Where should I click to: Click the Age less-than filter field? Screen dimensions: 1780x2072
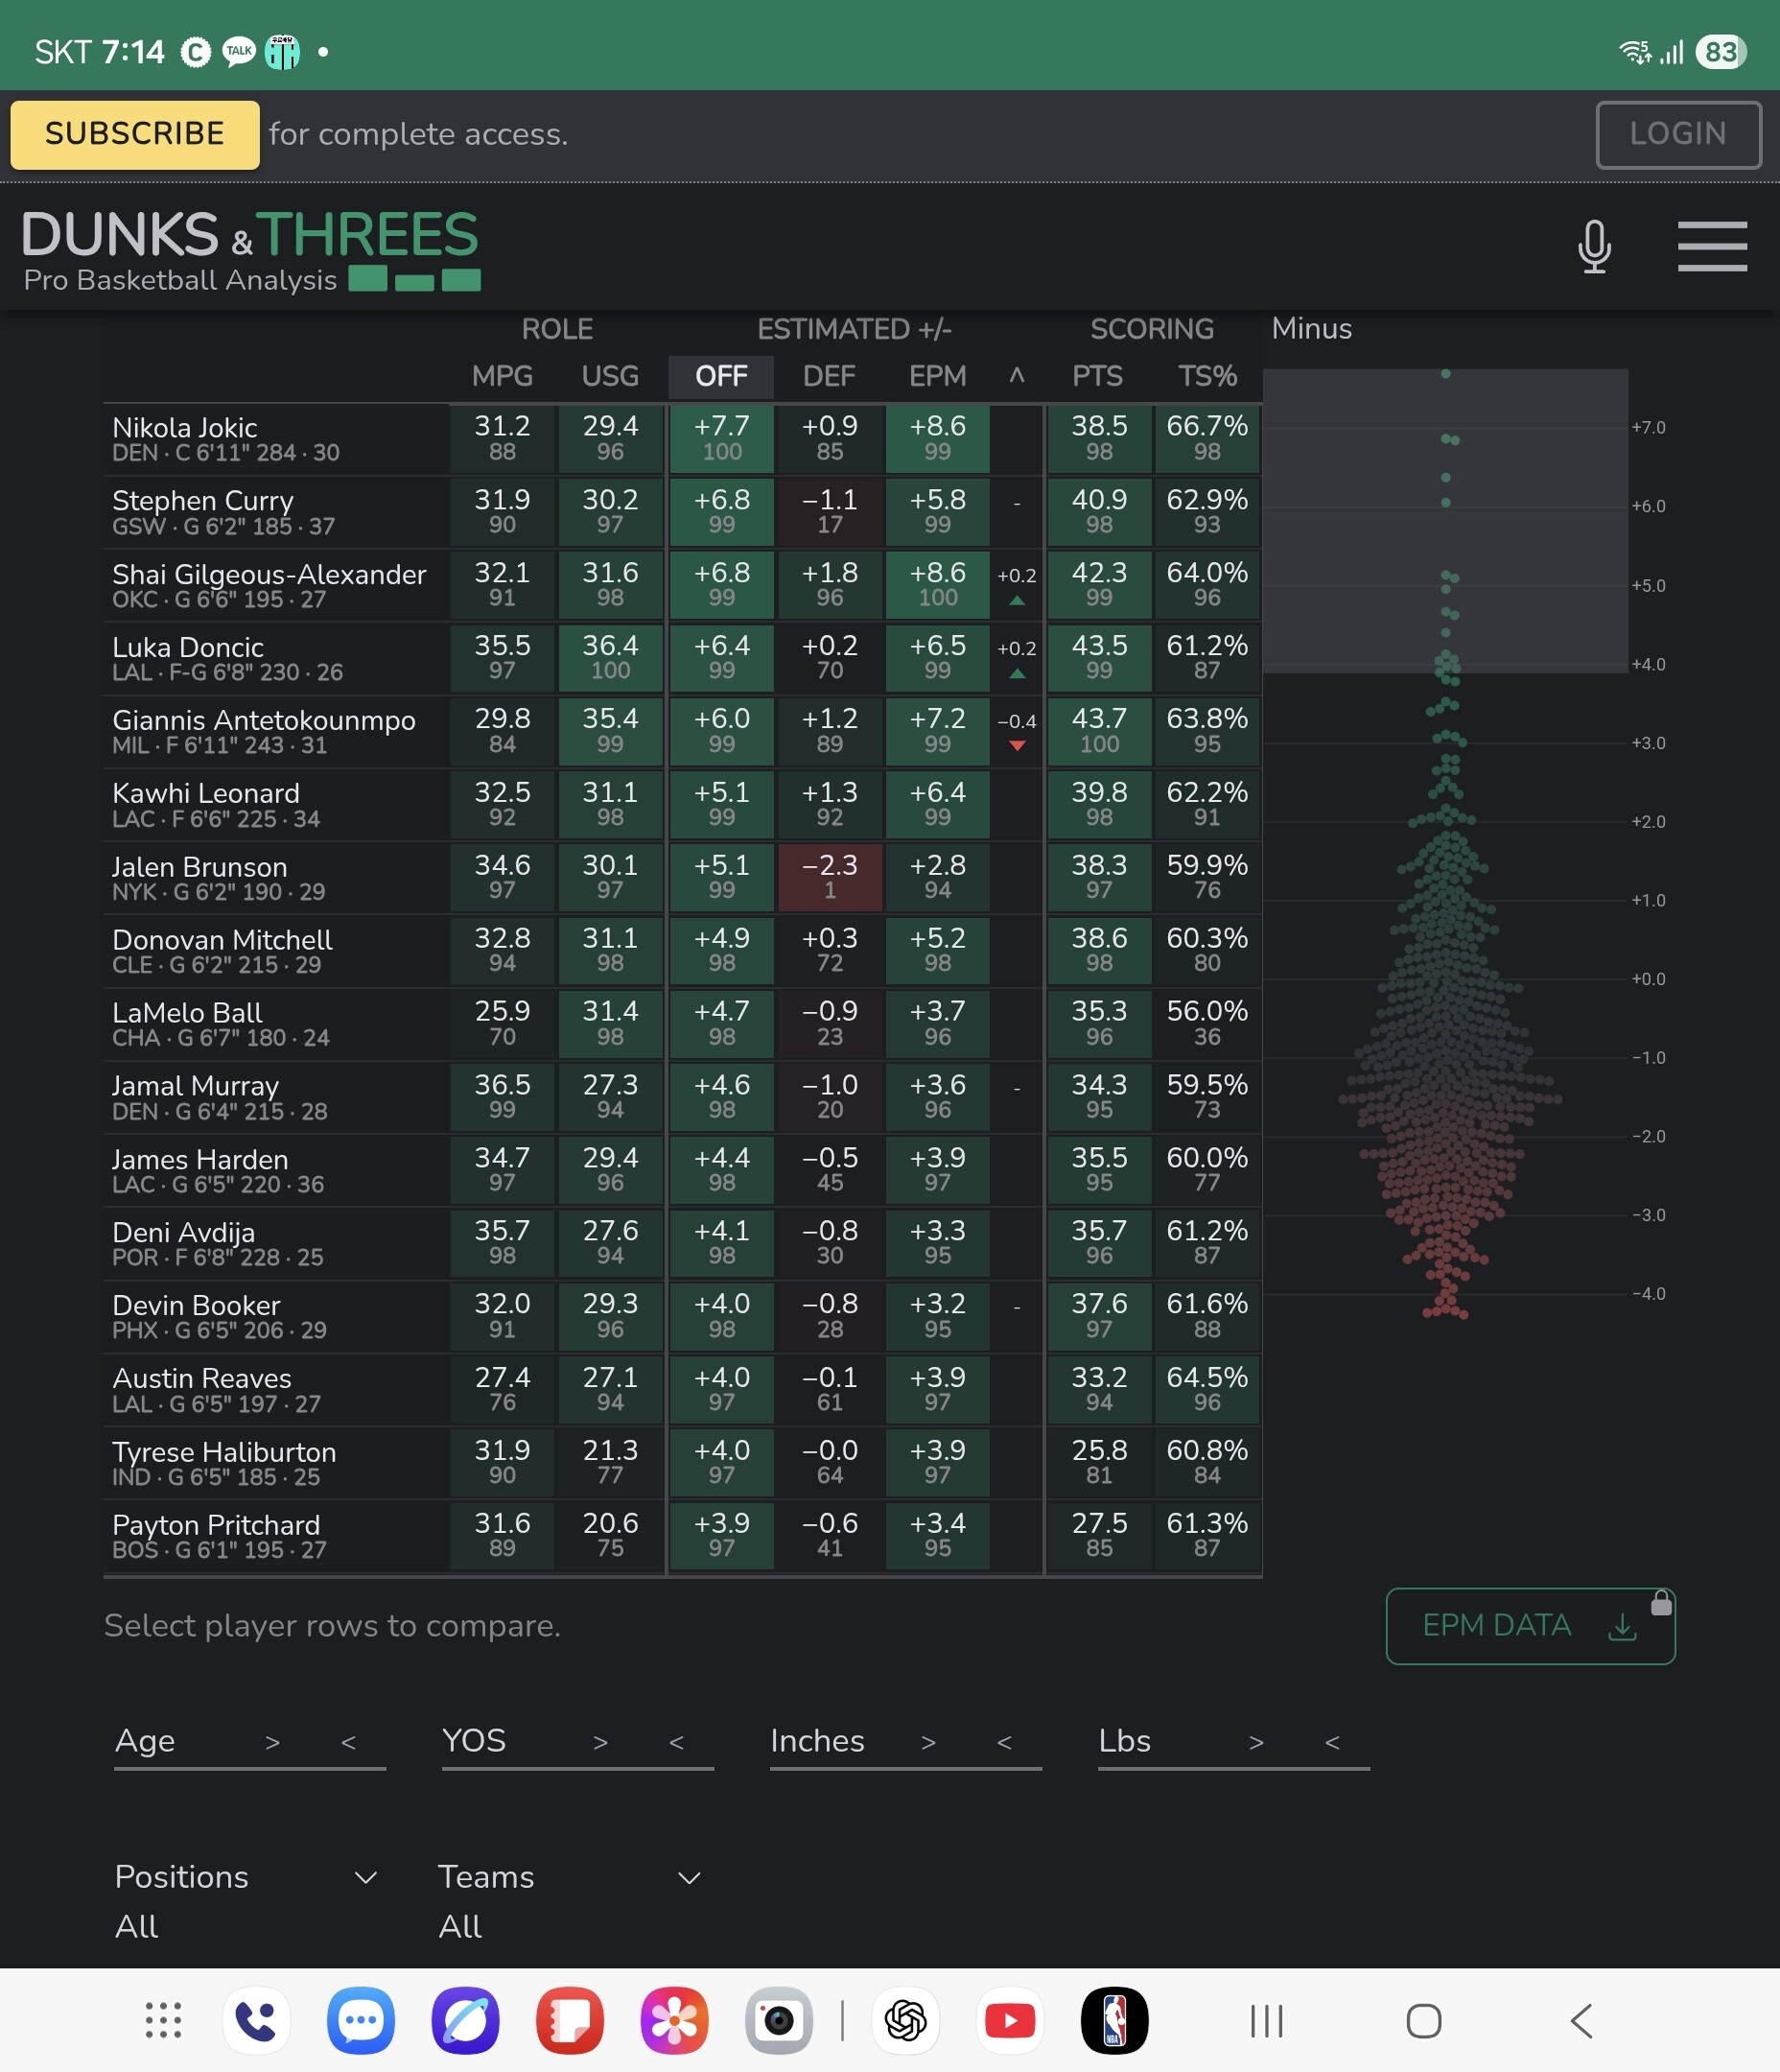(x=349, y=1742)
